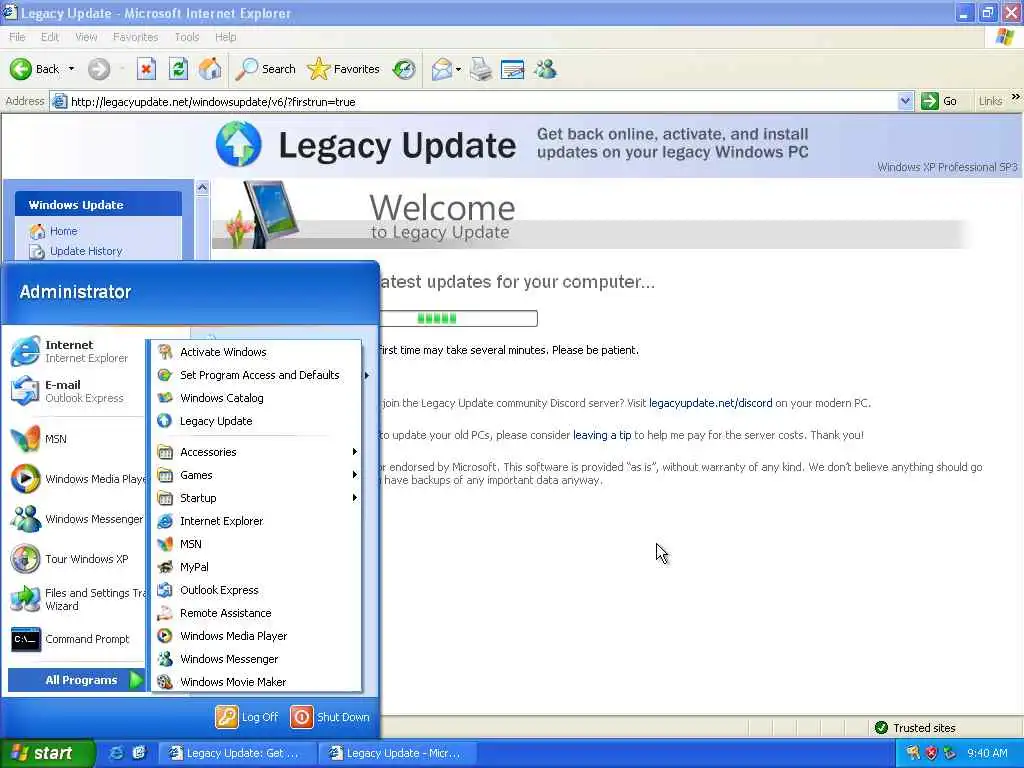Open E-mail Outlook Express from the start menu
Viewport: 1024px width, 768px height.
coord(74,391)
